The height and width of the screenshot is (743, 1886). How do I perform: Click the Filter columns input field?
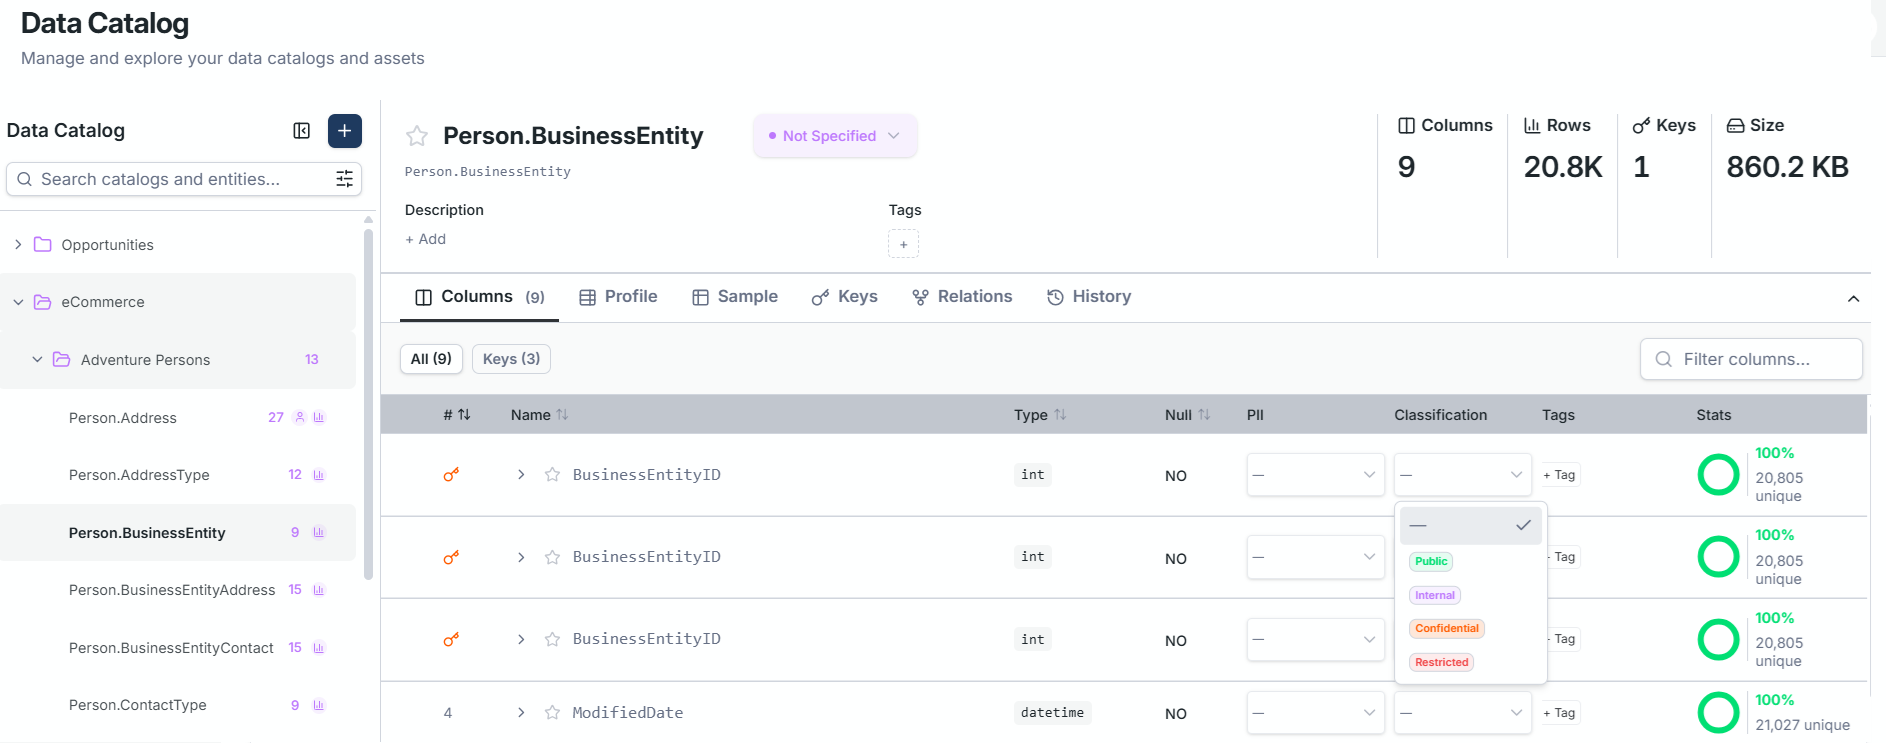point(1751,359)
